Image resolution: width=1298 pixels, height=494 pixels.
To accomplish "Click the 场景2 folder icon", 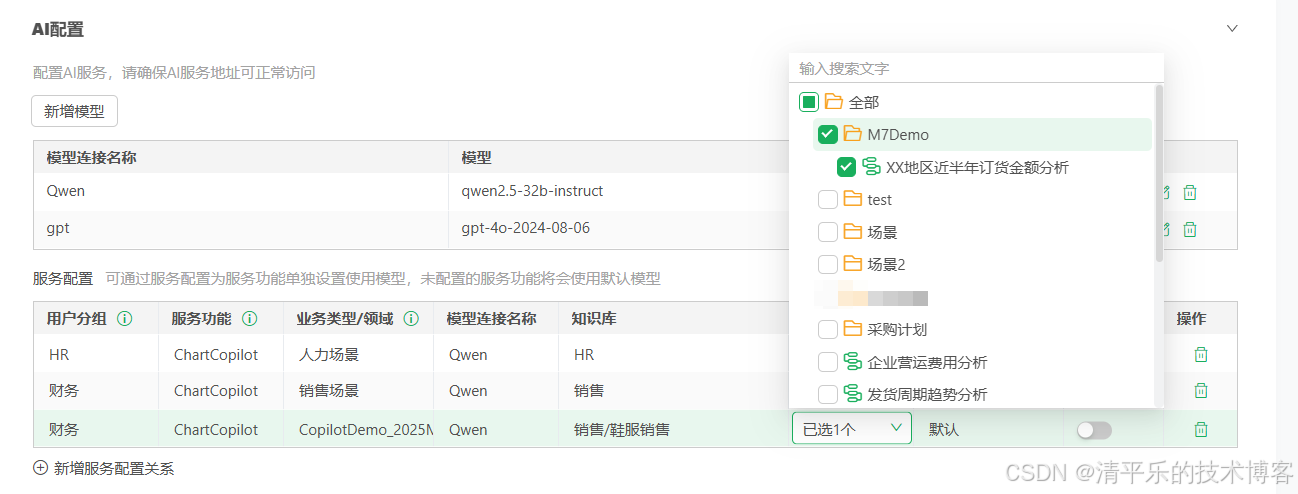I will pos(853,264).
